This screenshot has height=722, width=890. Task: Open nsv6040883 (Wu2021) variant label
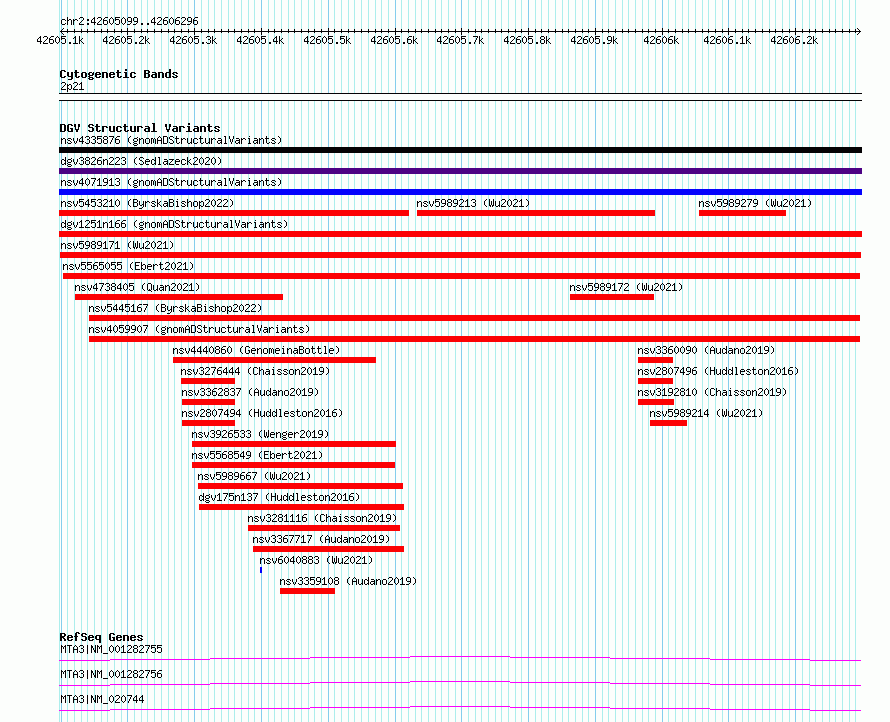tap(316, 560)
